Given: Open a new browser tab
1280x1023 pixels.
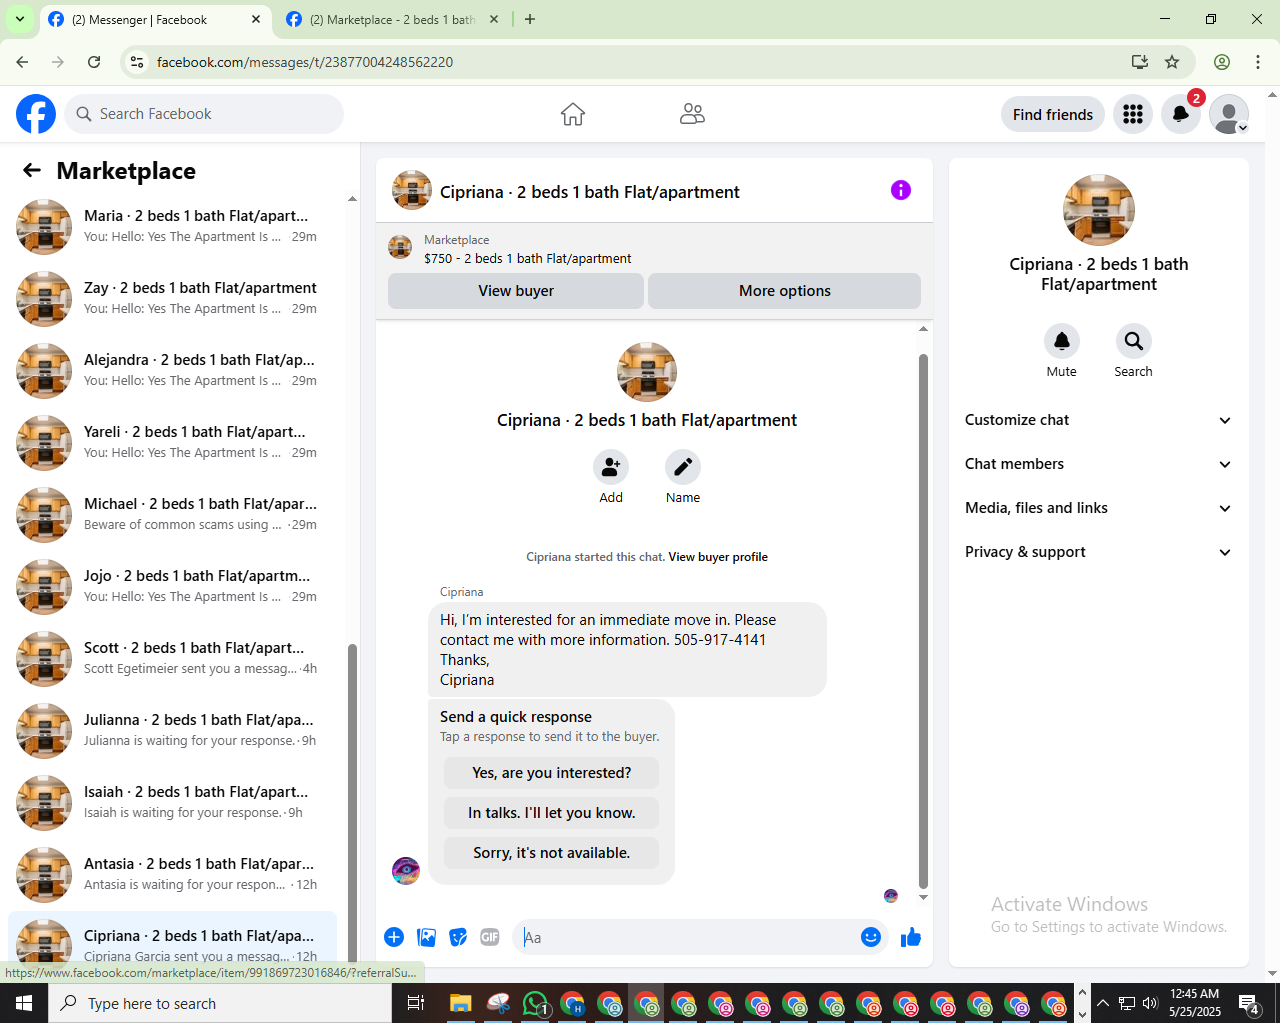Looking at the screenshot, I should [x=530, y=19].
